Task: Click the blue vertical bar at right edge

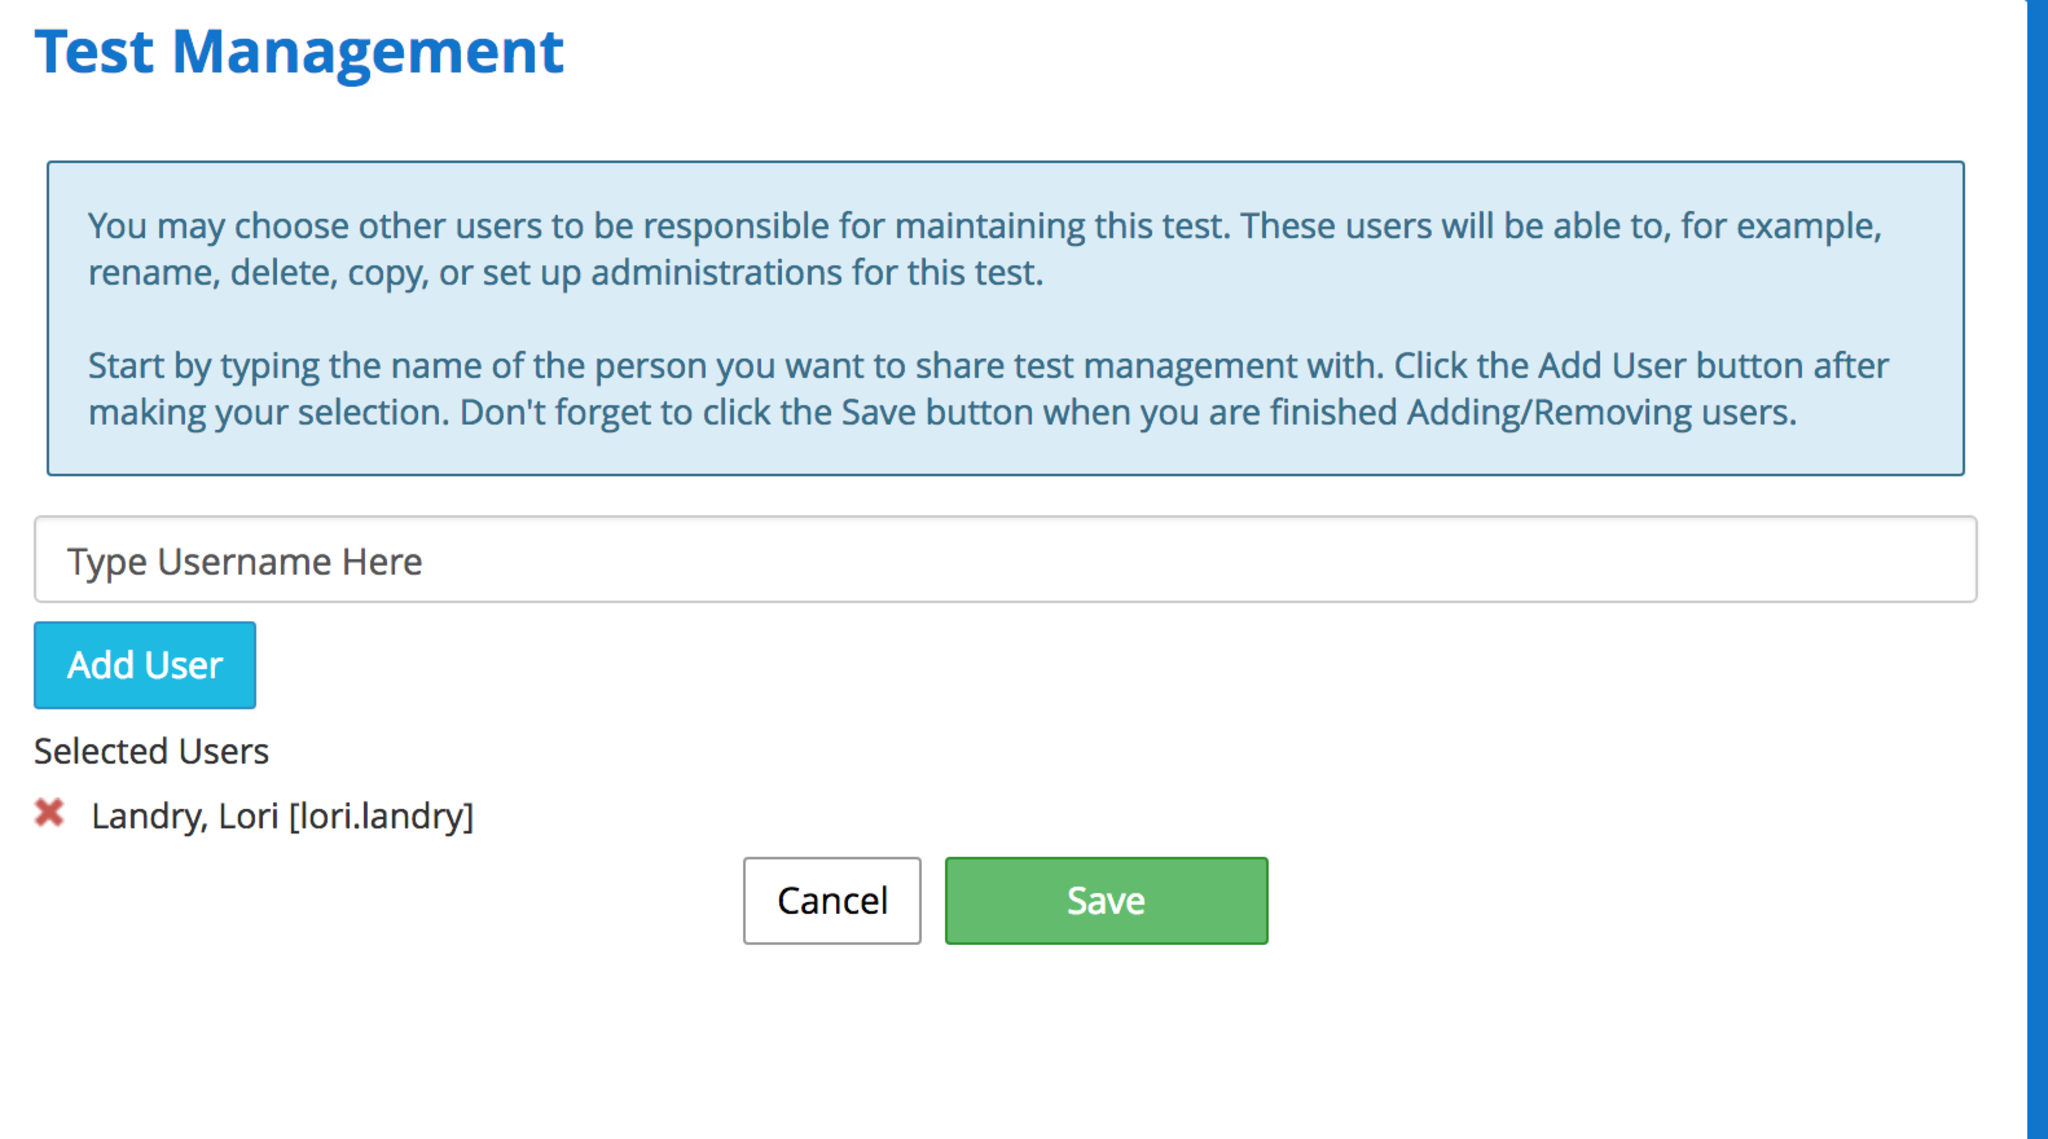Action: tap(2037, 570)
